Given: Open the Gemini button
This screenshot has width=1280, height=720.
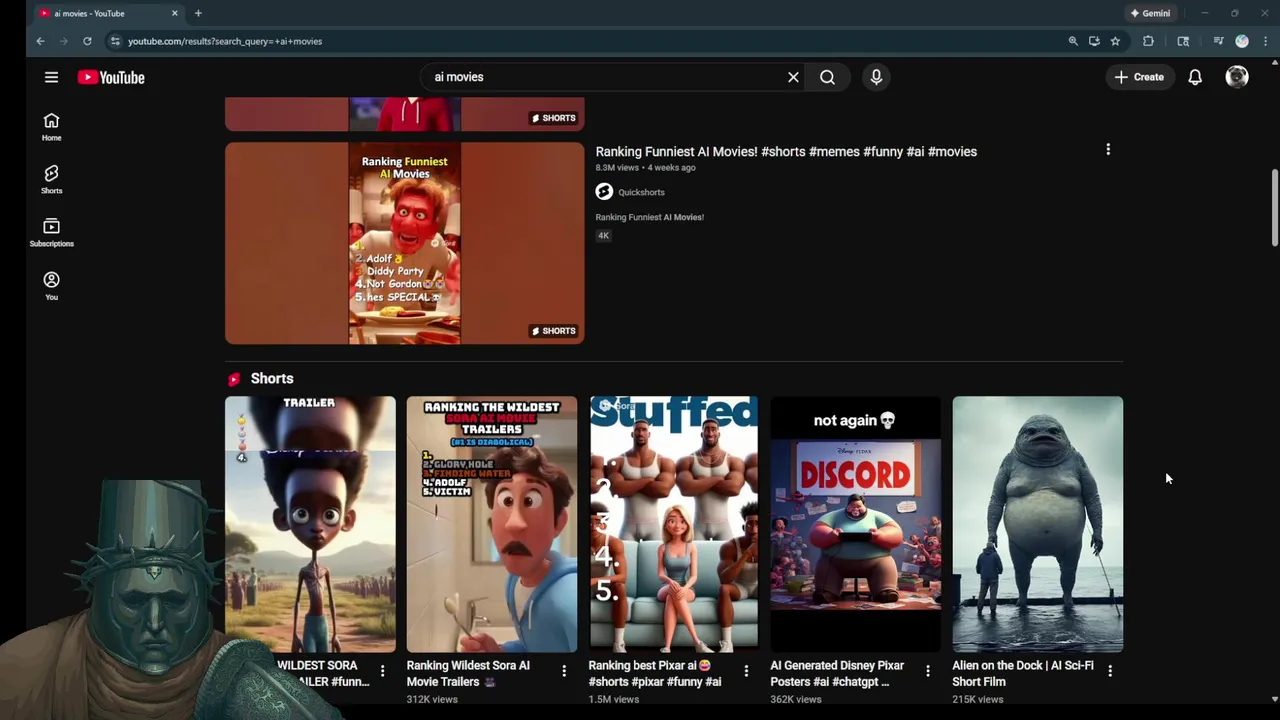Looking at the screenshot, I should 1150,13.
